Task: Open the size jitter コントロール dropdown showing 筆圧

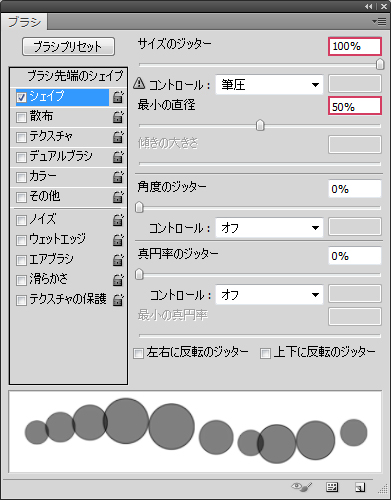Action: tap(269, 85)
